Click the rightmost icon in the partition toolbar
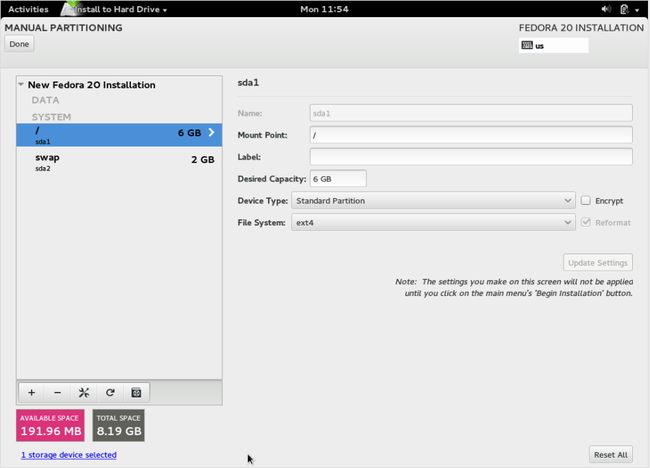The image size is (650, 468). point(136,393)
